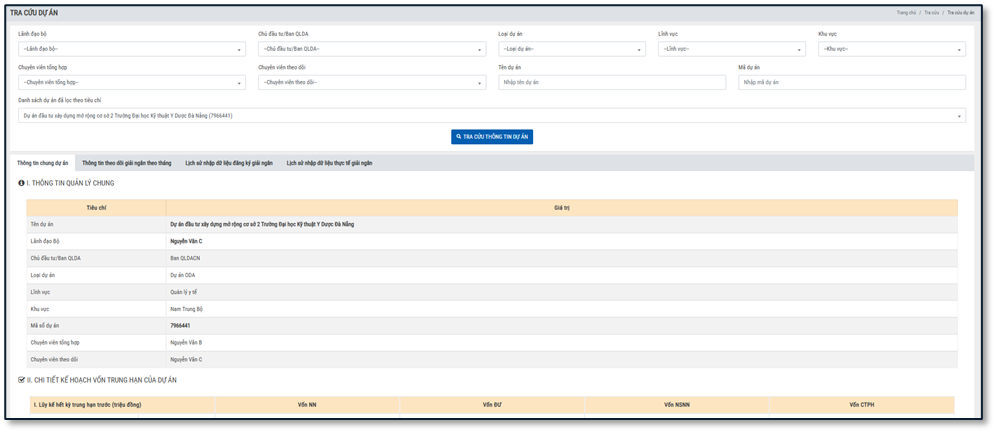The width and height of the screenshot is (996, 433).
Task: Expand the Chuyên viên tổng hợp dropdown
Action: click(x=131, y=83)
